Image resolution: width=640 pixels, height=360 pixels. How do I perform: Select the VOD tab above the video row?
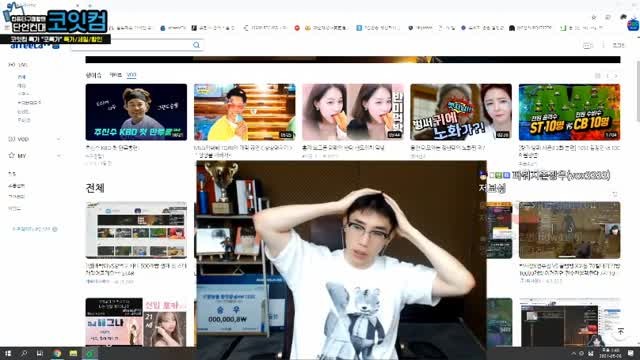(x=131, y=75)
